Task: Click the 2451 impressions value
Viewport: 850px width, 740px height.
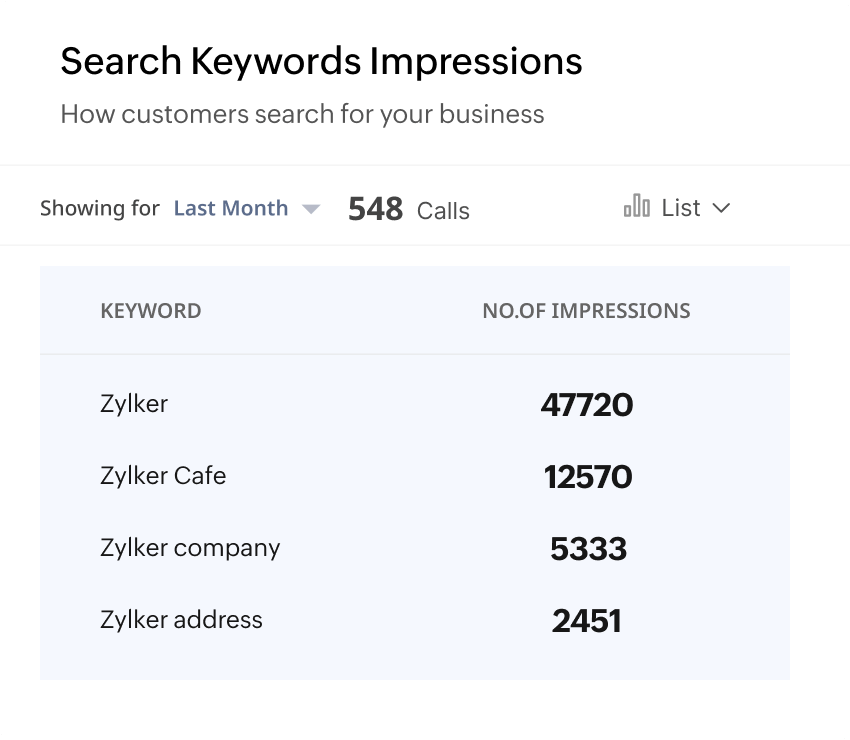Action: tap(587, 620)
